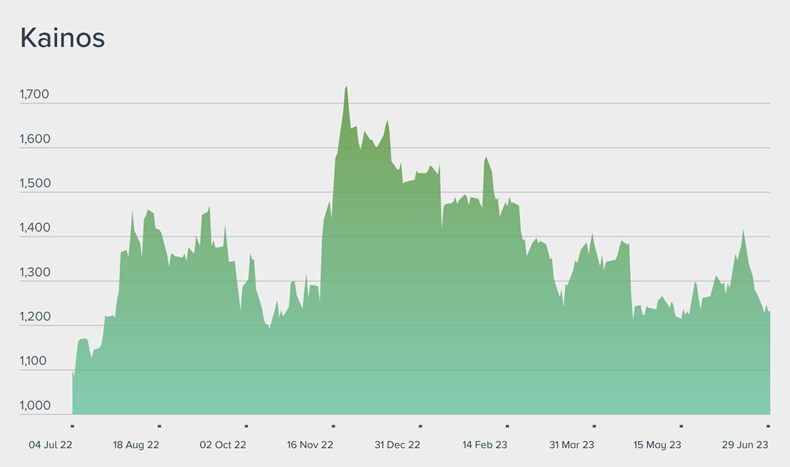The height and width of the screenshot is (467, 790).
Task: Click the 15 May 23 date label
Action: point(658,445)
